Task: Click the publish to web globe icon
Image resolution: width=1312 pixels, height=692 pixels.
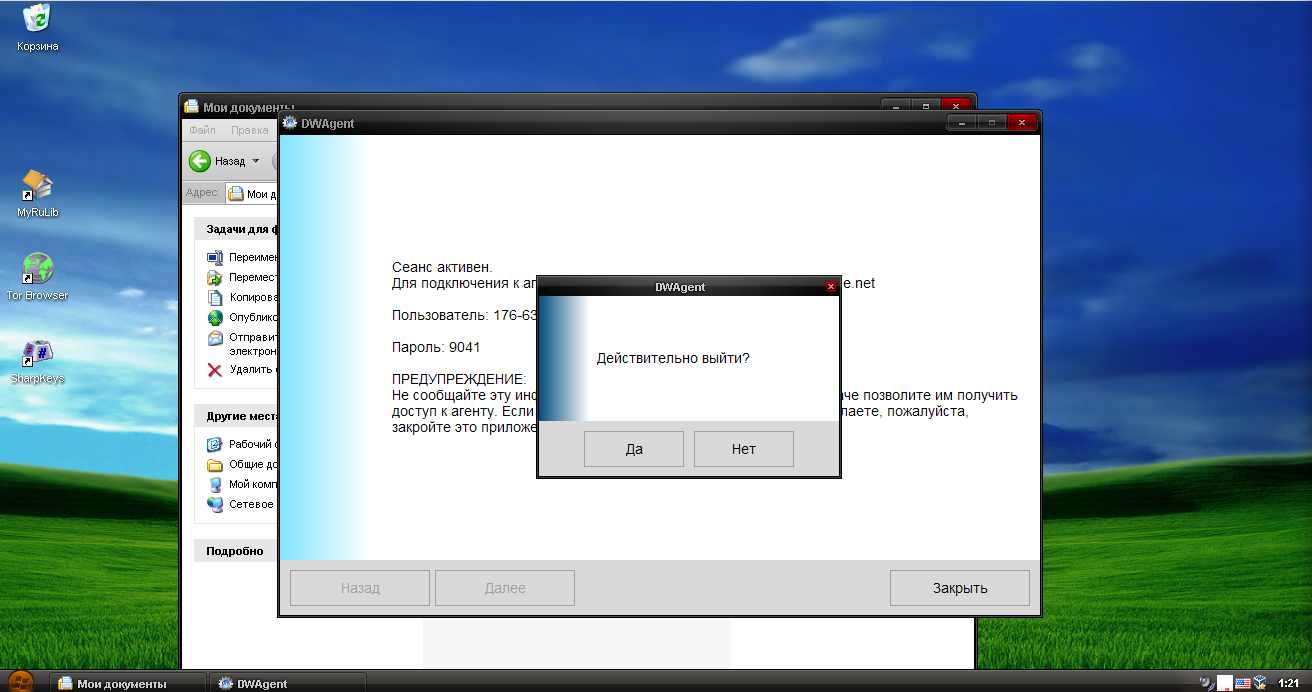Action: 214,317
